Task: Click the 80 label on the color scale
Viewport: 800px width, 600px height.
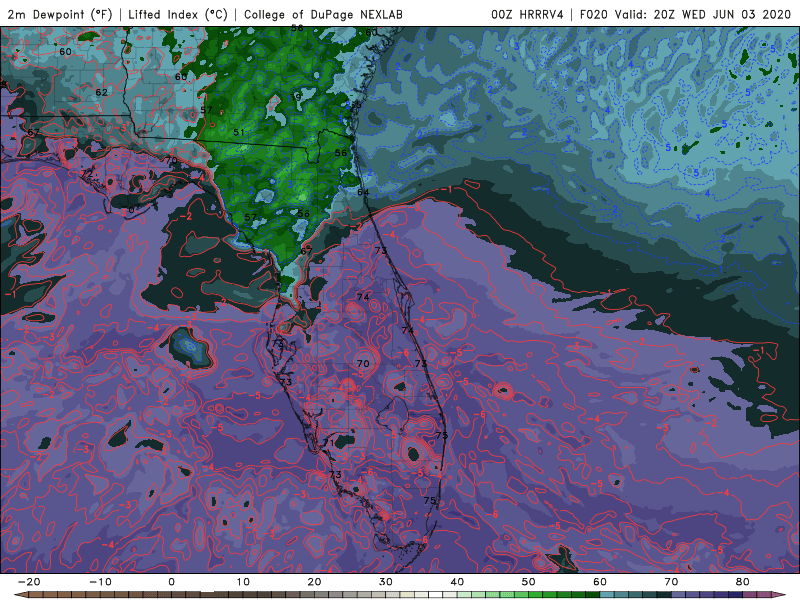Action: click(743, 582)
